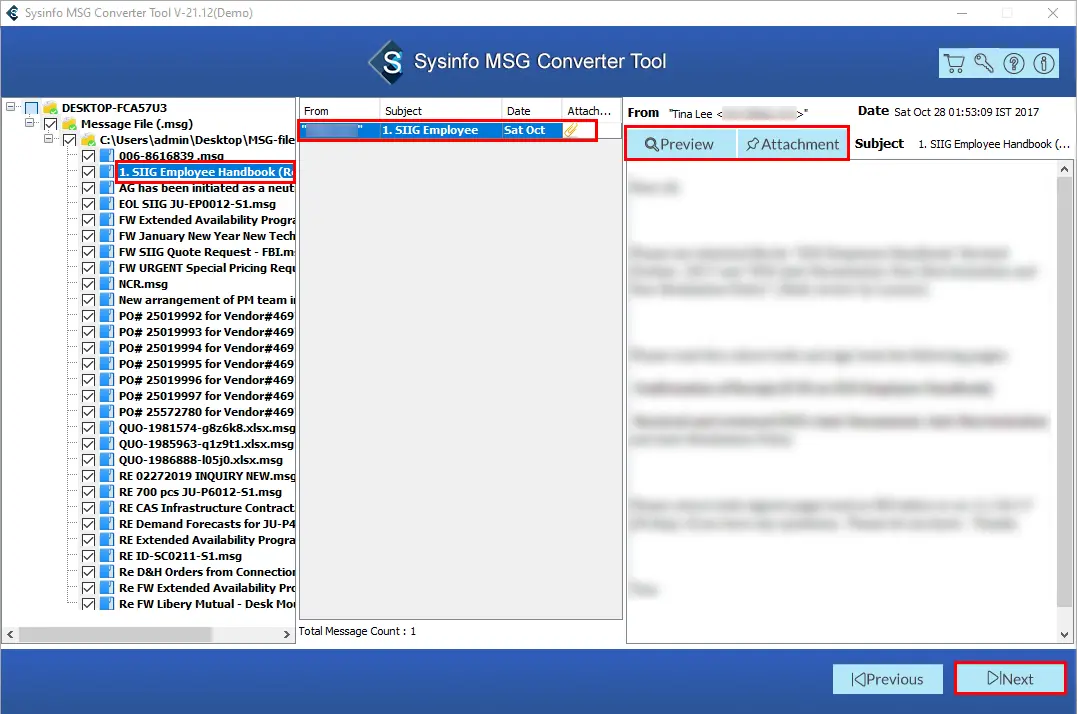
Task: Click file icon of NCR.msg
Action: tap(107, 284)
